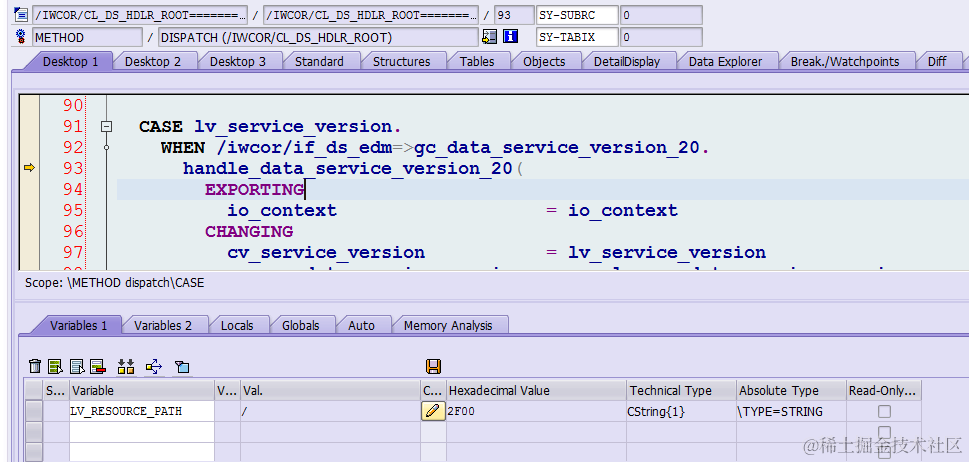The height and width of the screenshot is (462, 969).
Task: Click the first /IWCOR/CL_DS_HDLR_ROOT program field
Action: click(140, 15)
